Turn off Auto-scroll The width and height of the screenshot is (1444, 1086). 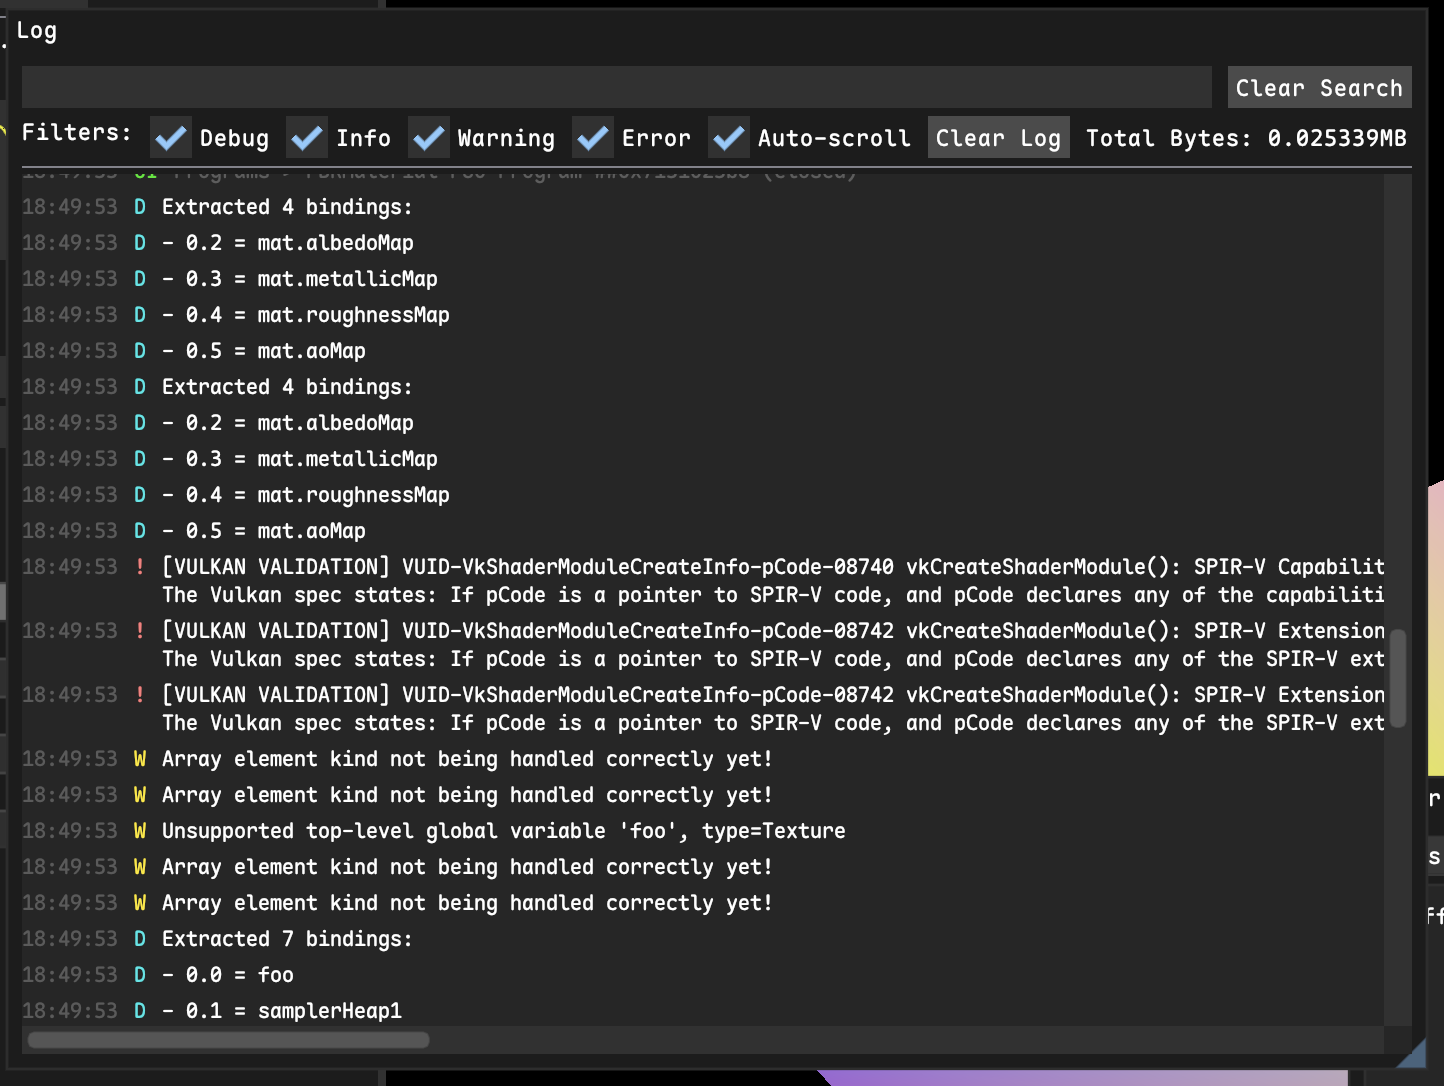(728, 137)
